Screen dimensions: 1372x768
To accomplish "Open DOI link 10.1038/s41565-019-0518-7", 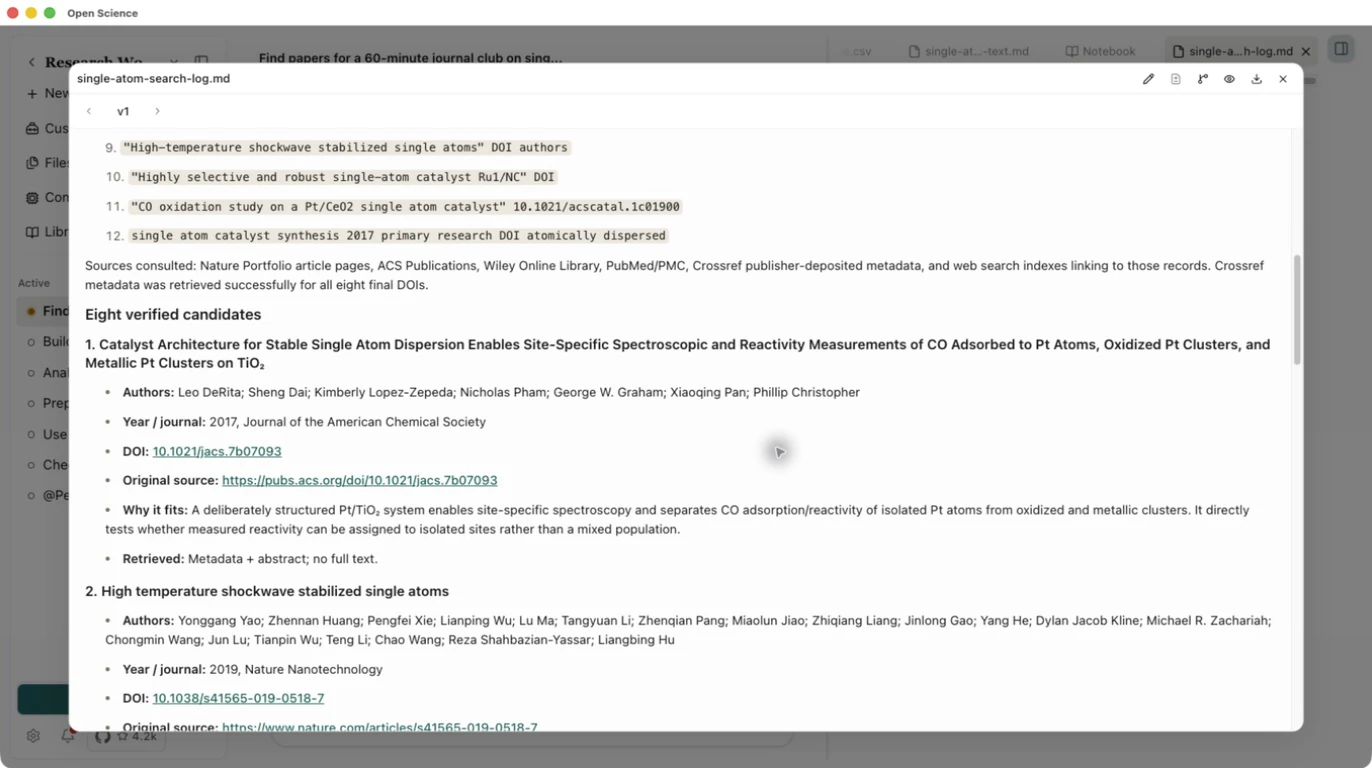I will 238,699.
